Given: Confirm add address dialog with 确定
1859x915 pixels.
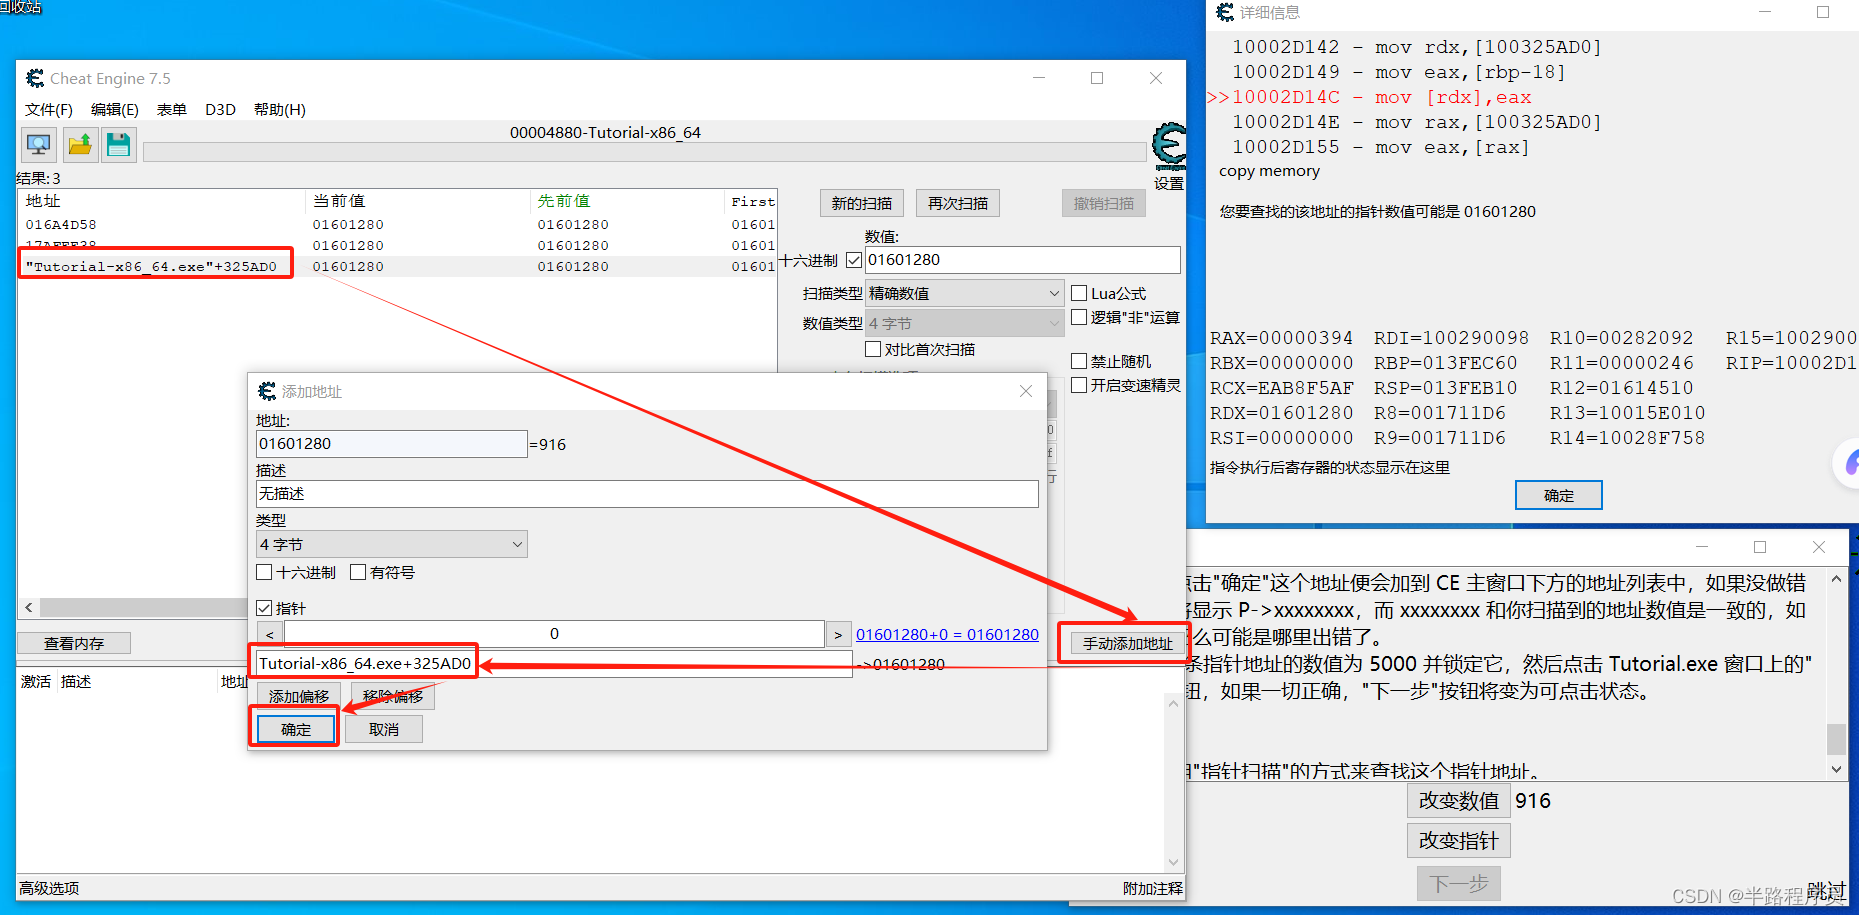Looking at the screenshot, I should (296, 729).
